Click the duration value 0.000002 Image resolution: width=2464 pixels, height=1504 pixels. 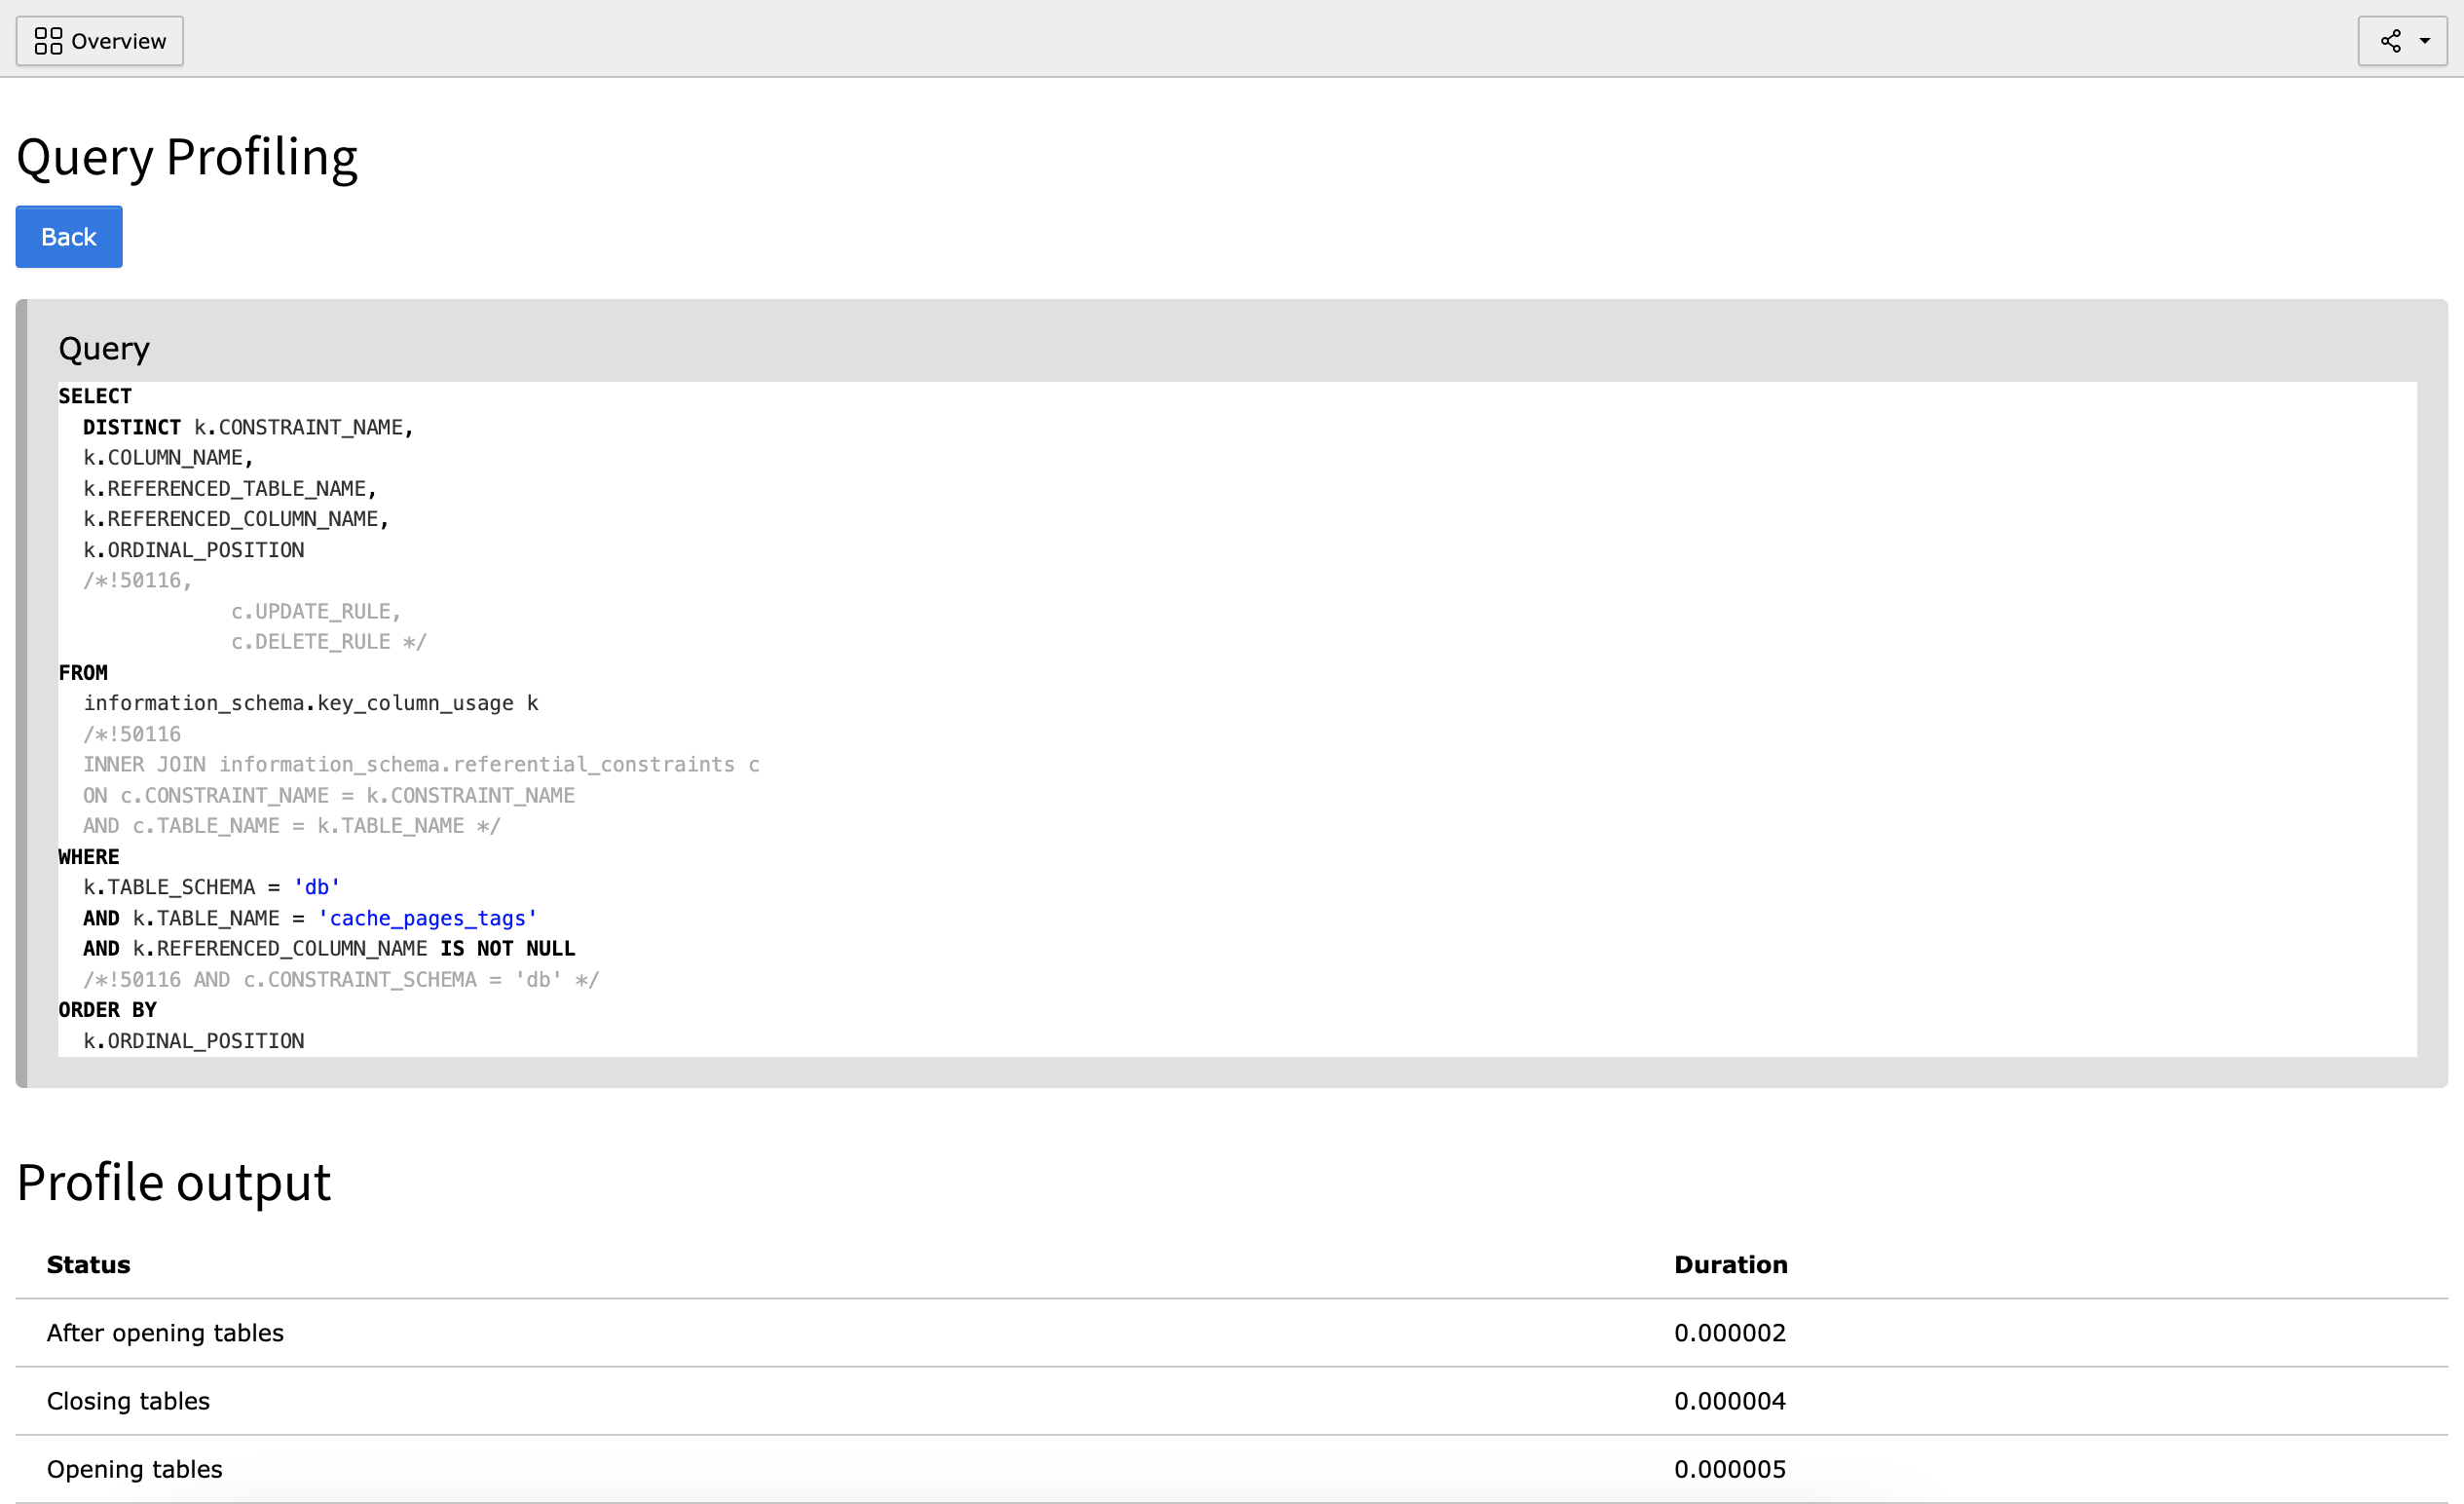(1730, 1333)
